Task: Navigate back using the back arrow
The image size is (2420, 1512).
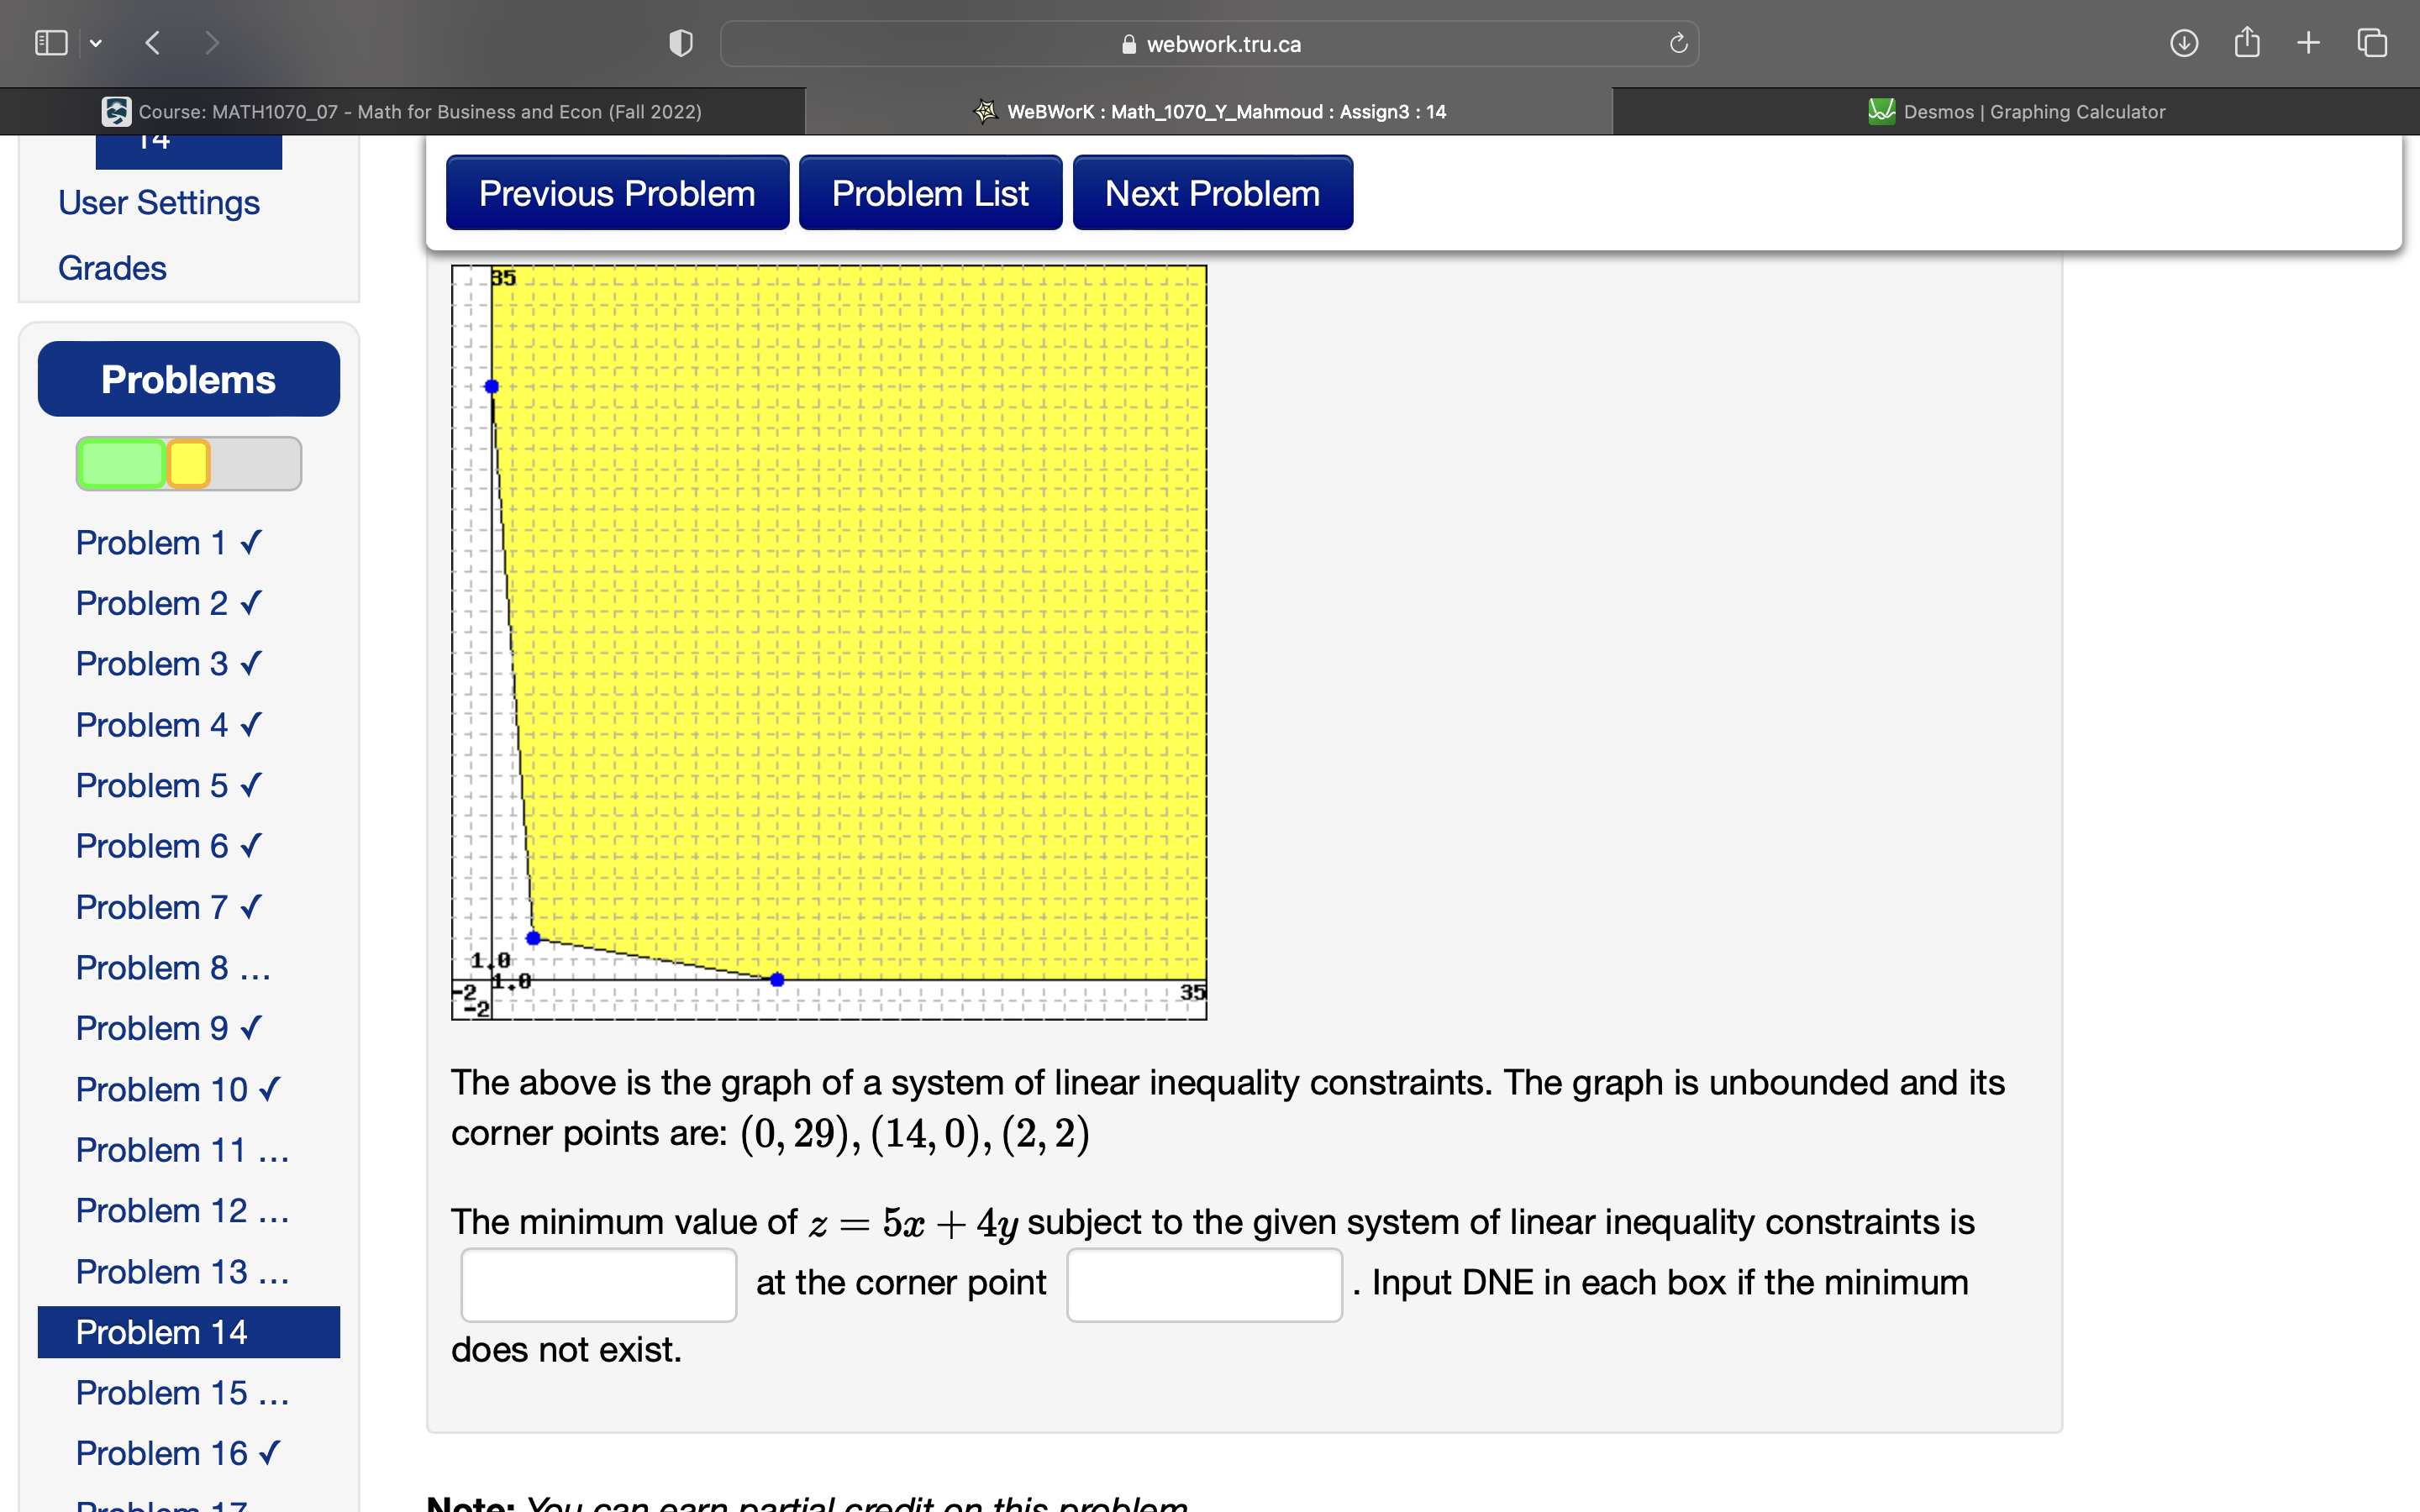Action: coord(152,42)
